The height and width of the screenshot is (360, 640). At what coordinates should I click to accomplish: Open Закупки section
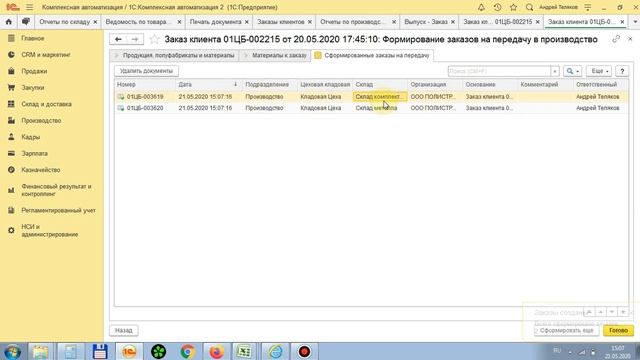[x=33, y=87]
